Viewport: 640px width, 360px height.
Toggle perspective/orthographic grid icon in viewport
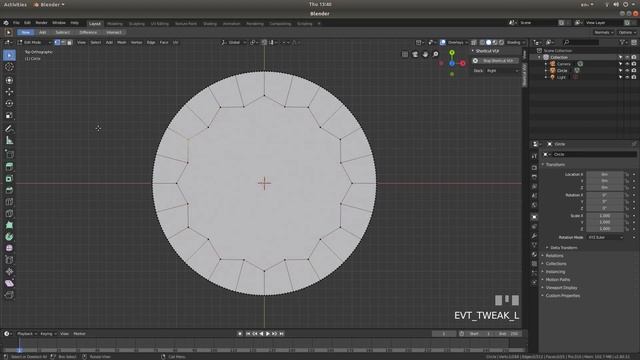(405, 54)
